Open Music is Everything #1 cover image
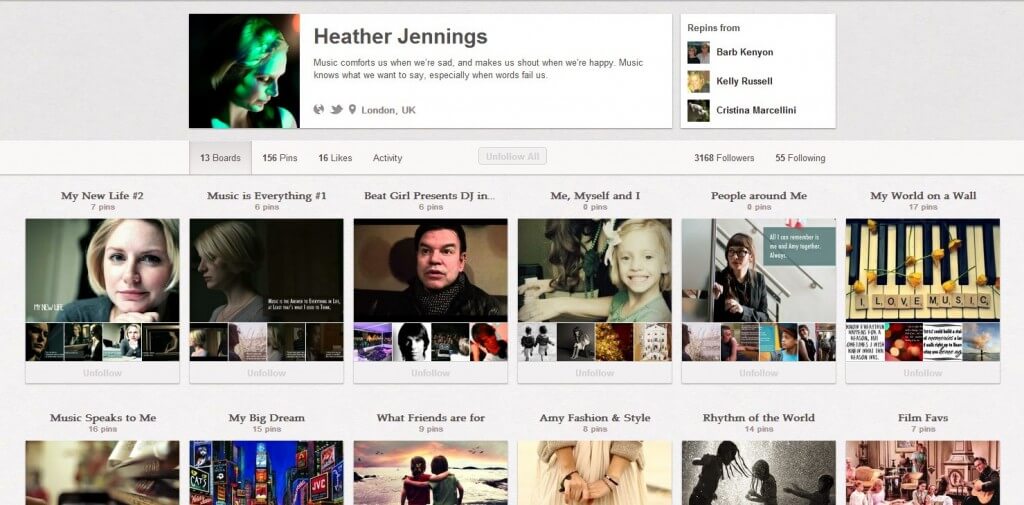 (x=266, y=270)
